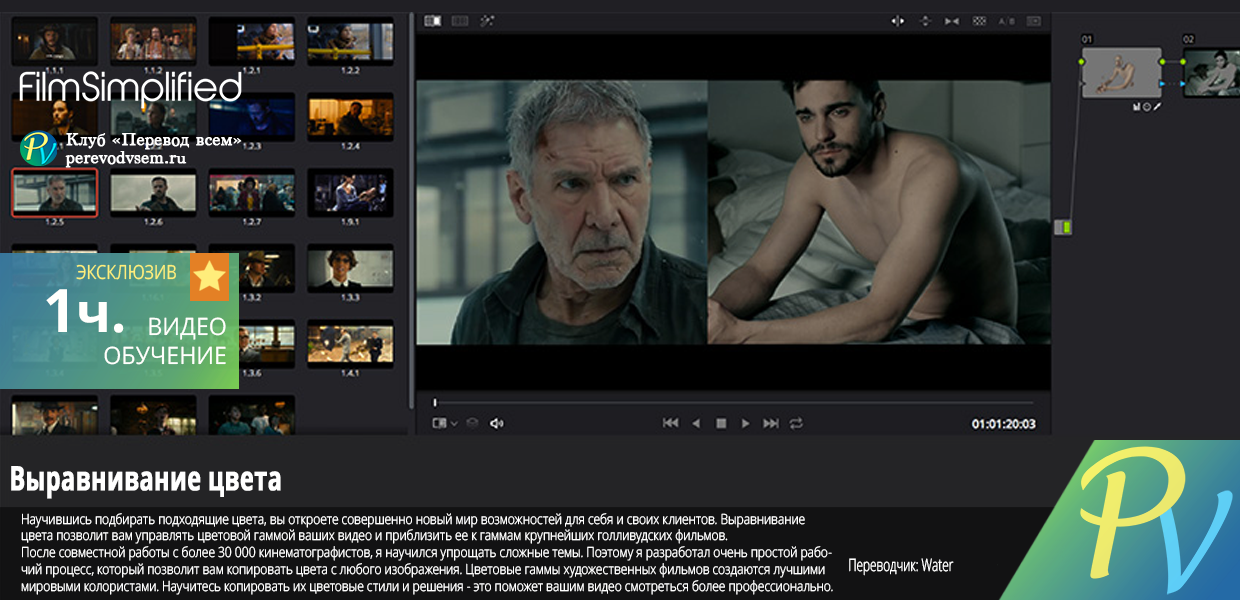Image resolution: width=1240 pixels, height=600 pixels.
Task: Select gallery still 1.2.7
Action: (x=251, y=193)
